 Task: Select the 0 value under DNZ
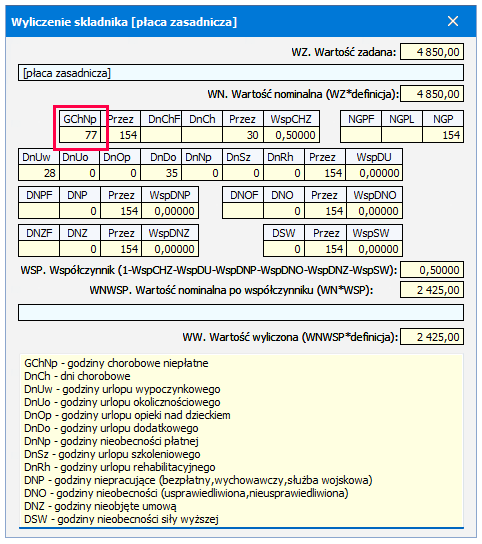tap(80, 249)
